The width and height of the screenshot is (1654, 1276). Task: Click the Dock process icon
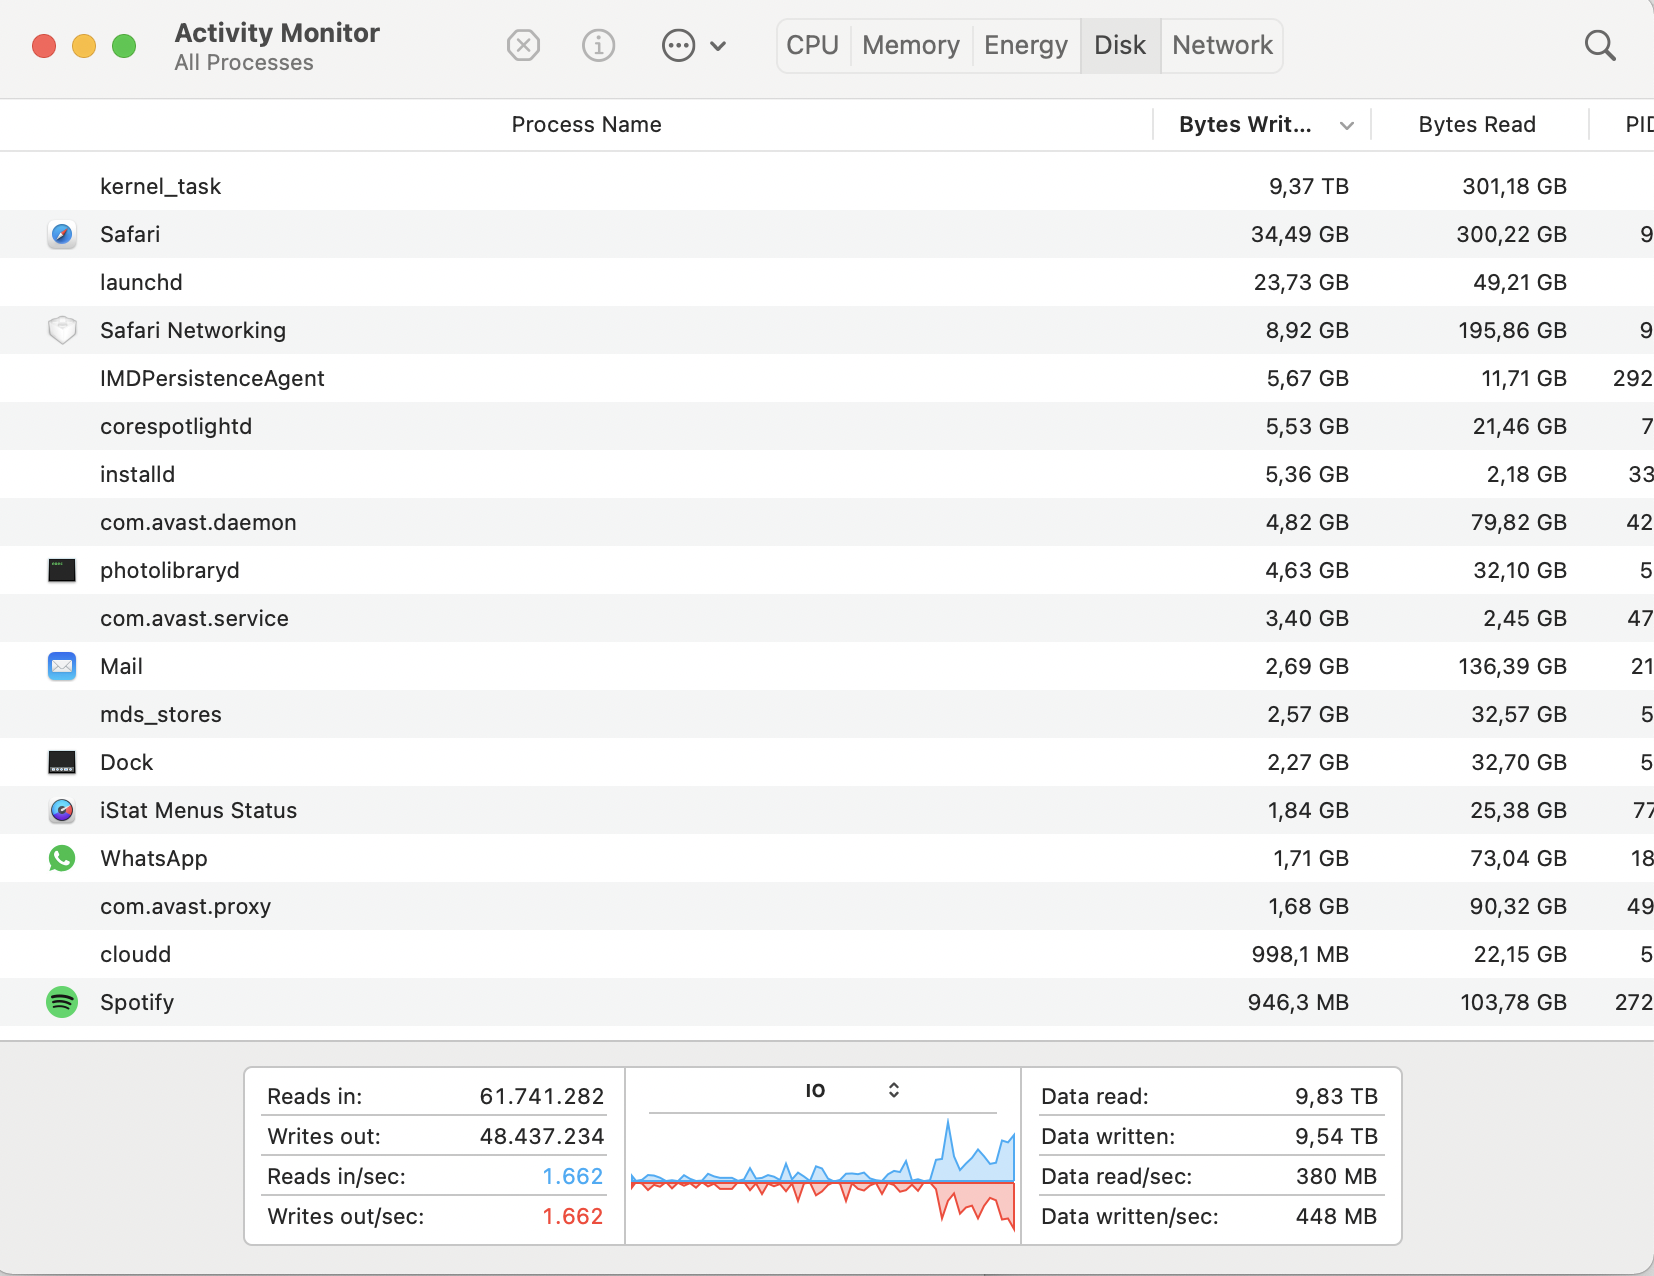pos(62,762)
